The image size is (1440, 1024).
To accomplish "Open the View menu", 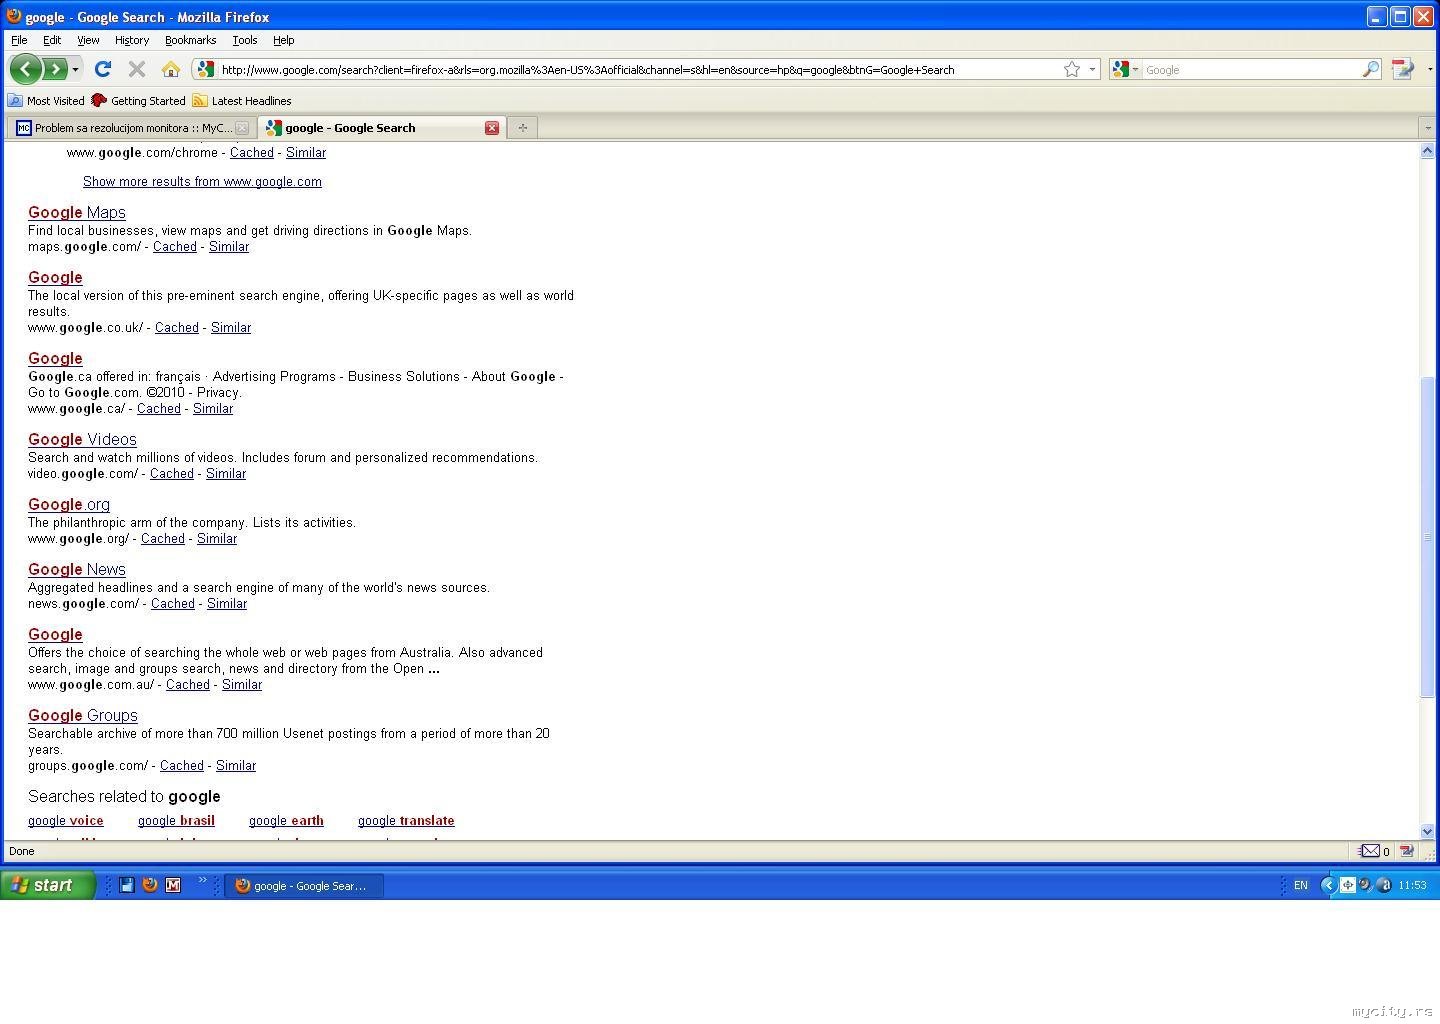I will coord(88,40).
